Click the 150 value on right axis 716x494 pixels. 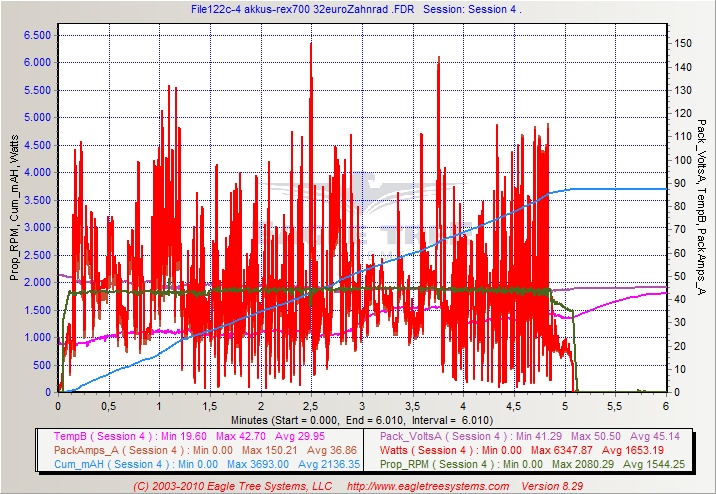682,44
